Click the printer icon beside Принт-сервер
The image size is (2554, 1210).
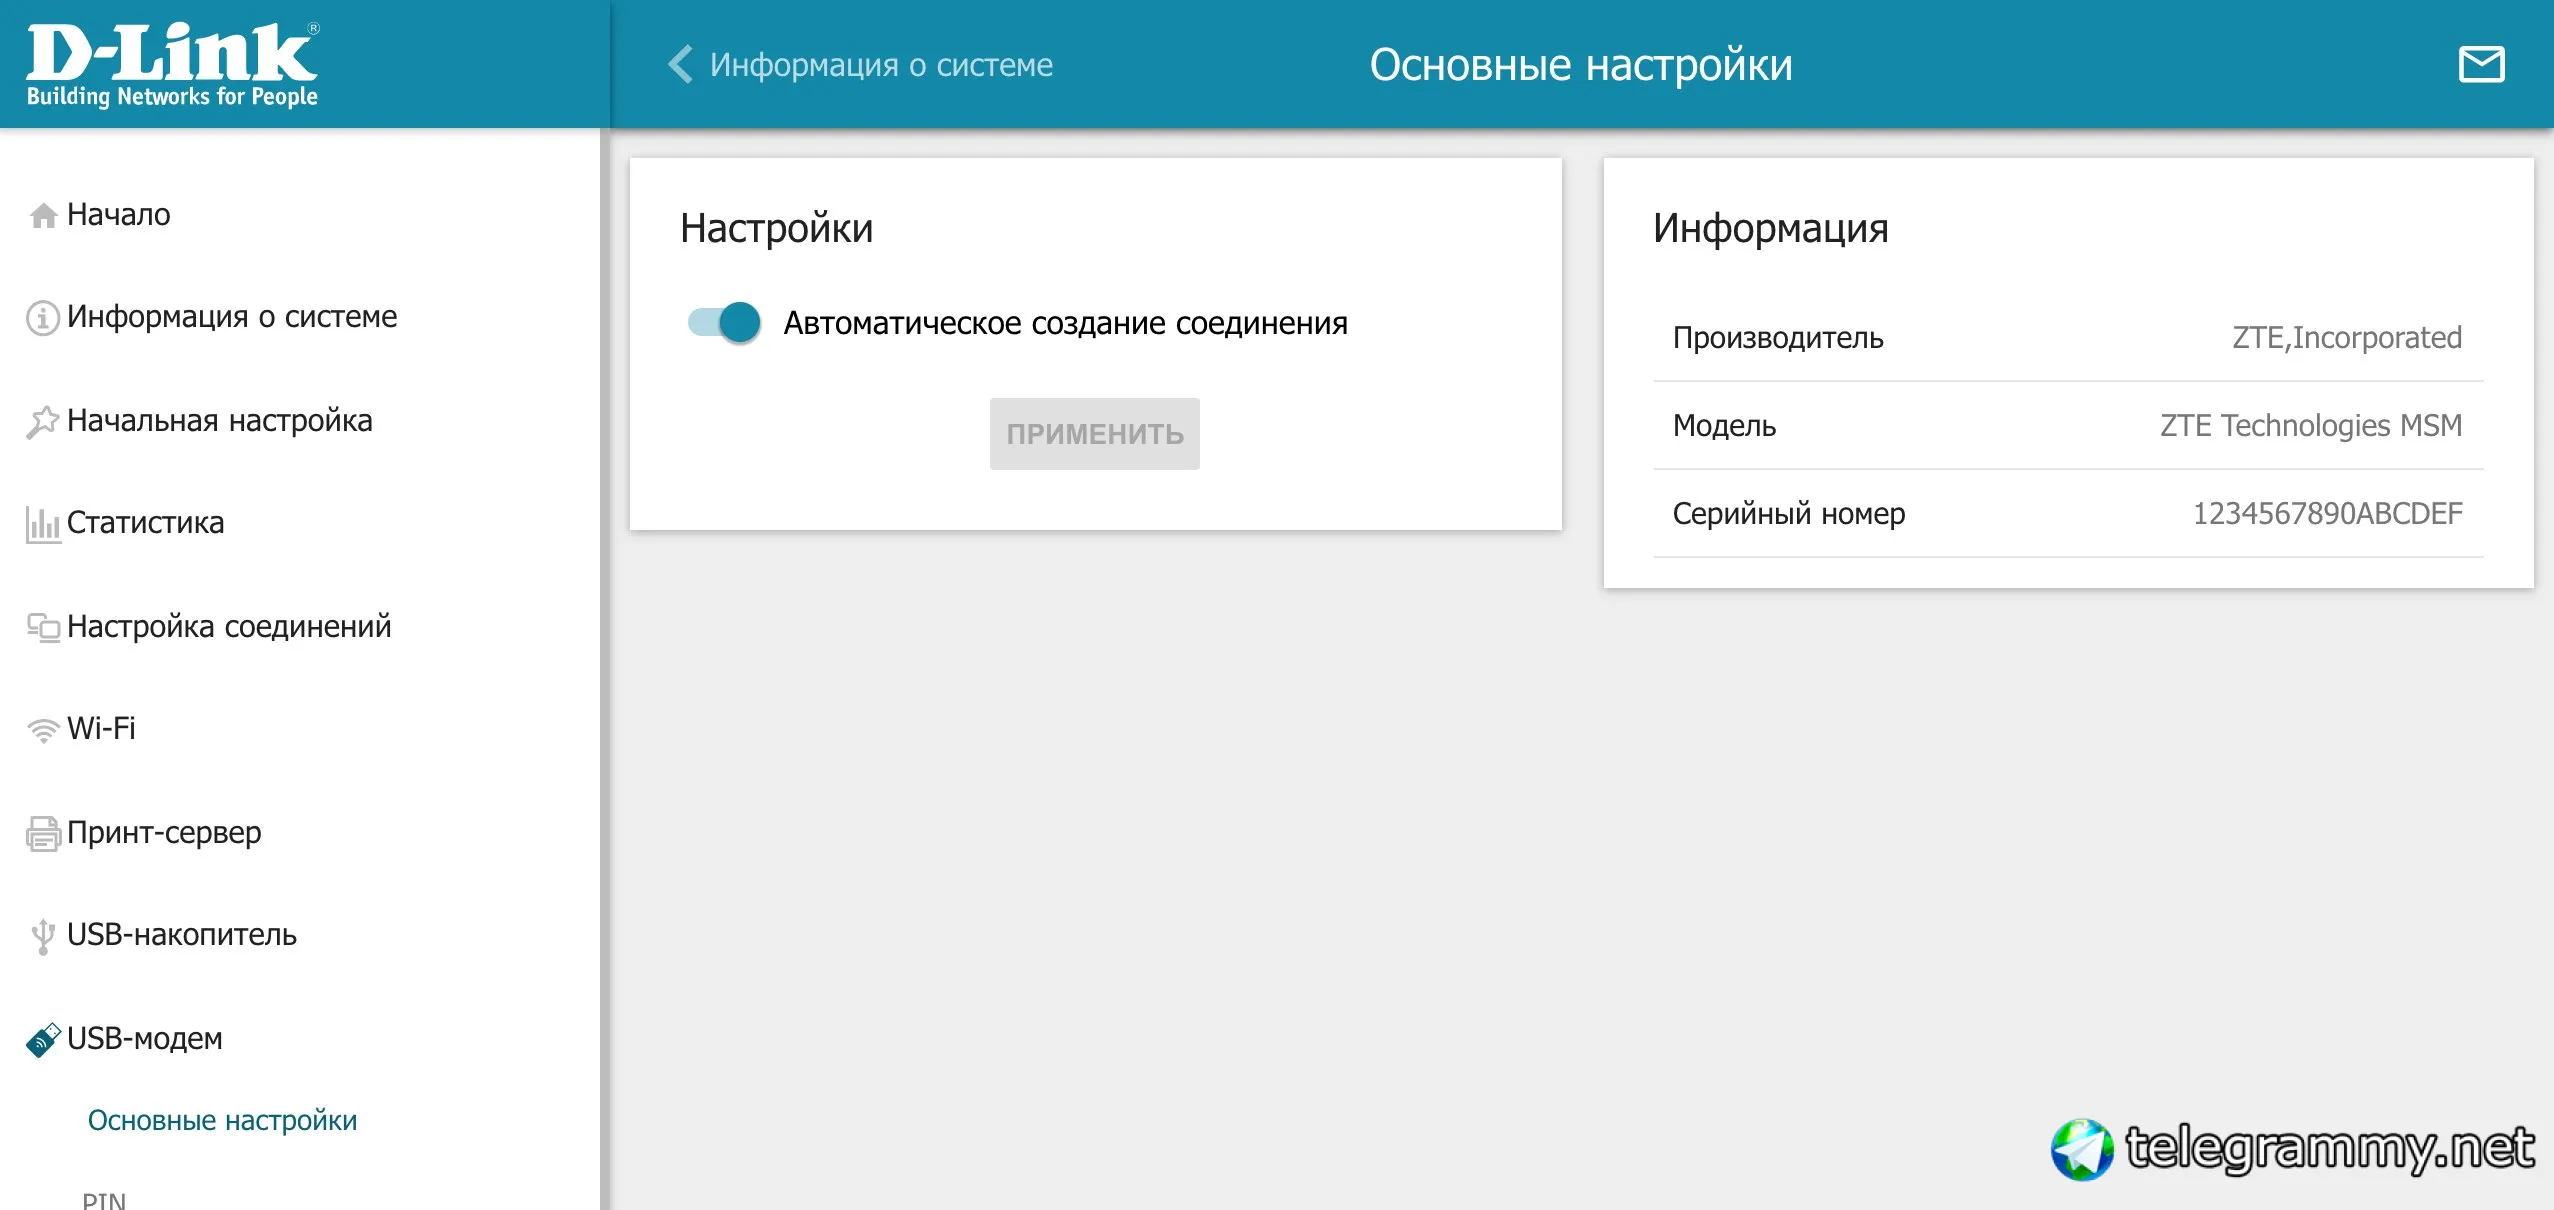click(x=43, y=833)
